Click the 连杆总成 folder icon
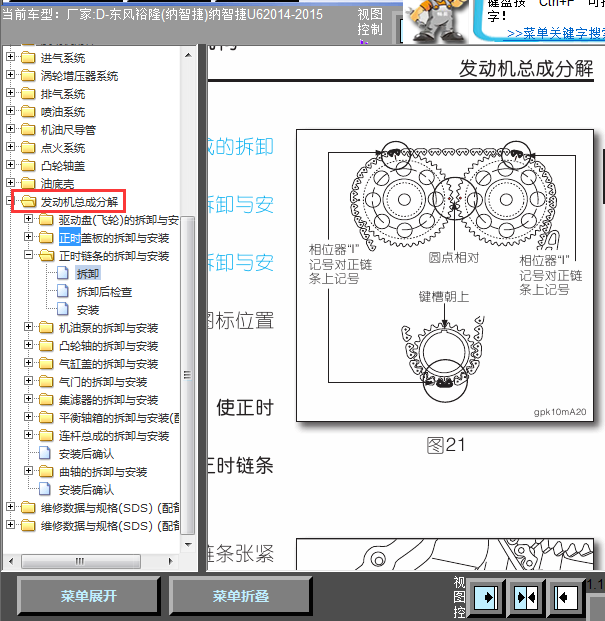605x621 pixels. (x=46, y=436)
